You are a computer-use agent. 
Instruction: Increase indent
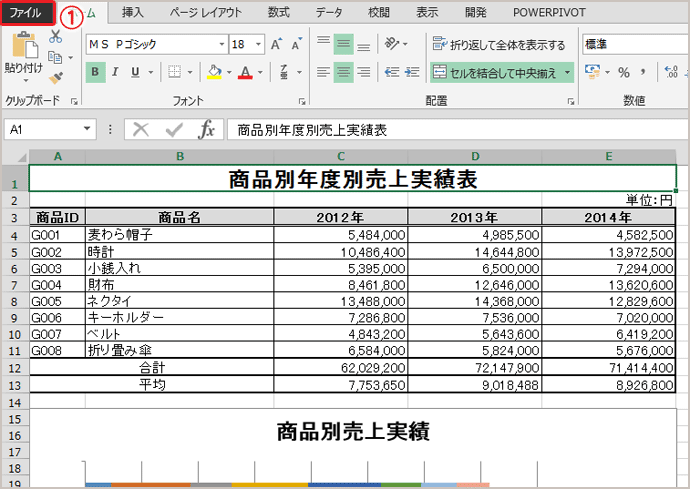coord(412,72)
